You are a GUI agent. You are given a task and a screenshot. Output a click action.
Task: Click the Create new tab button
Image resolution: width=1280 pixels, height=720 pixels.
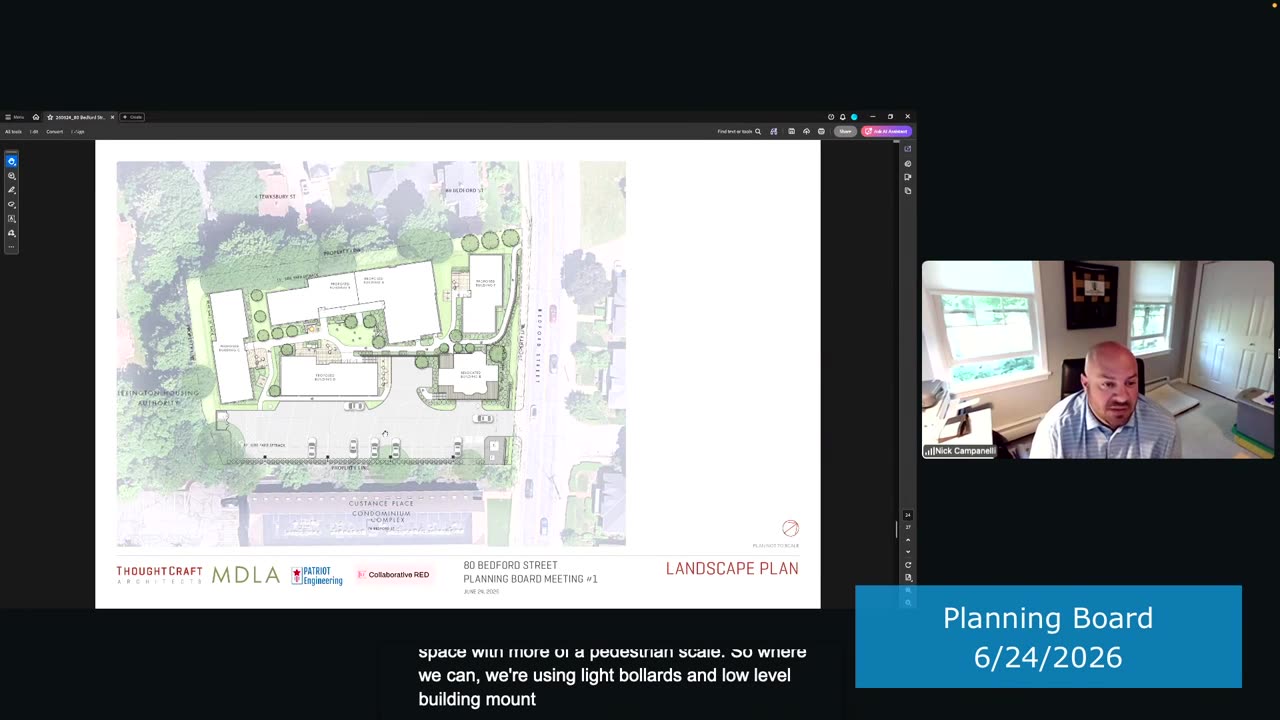132,117
